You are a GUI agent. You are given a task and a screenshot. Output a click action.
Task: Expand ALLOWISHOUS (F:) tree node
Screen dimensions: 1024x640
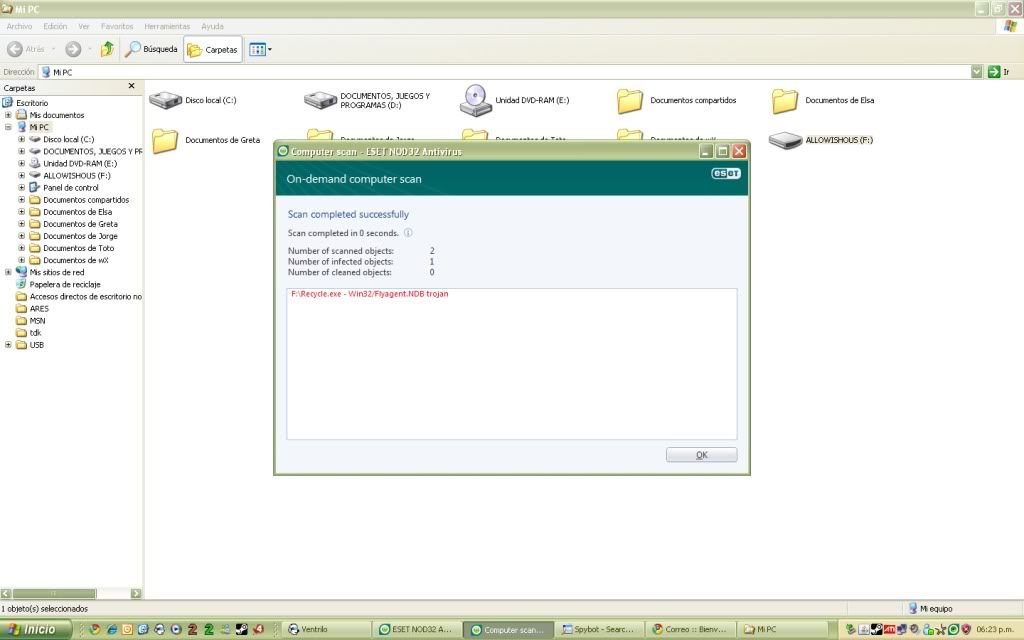tap(22, 176)
